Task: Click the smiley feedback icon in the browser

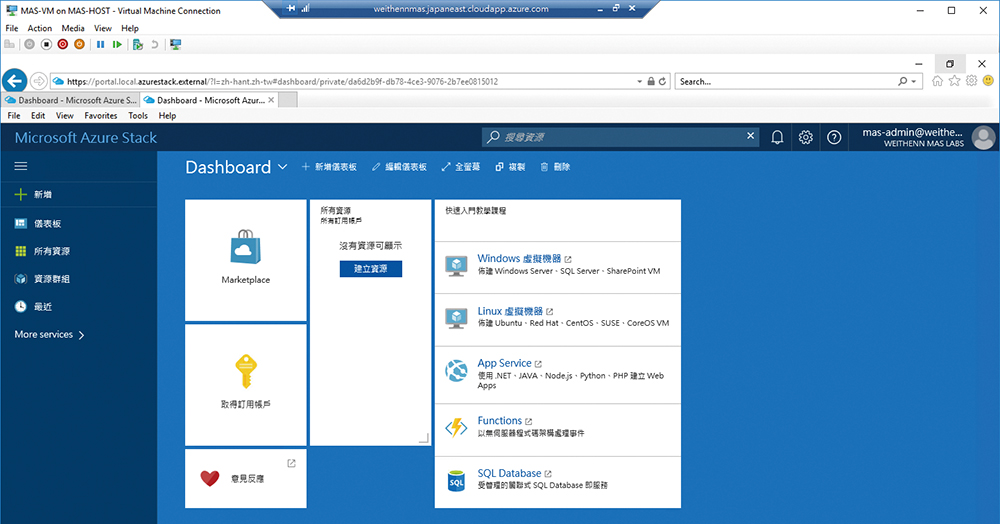Action: click(x=988, y=81)
